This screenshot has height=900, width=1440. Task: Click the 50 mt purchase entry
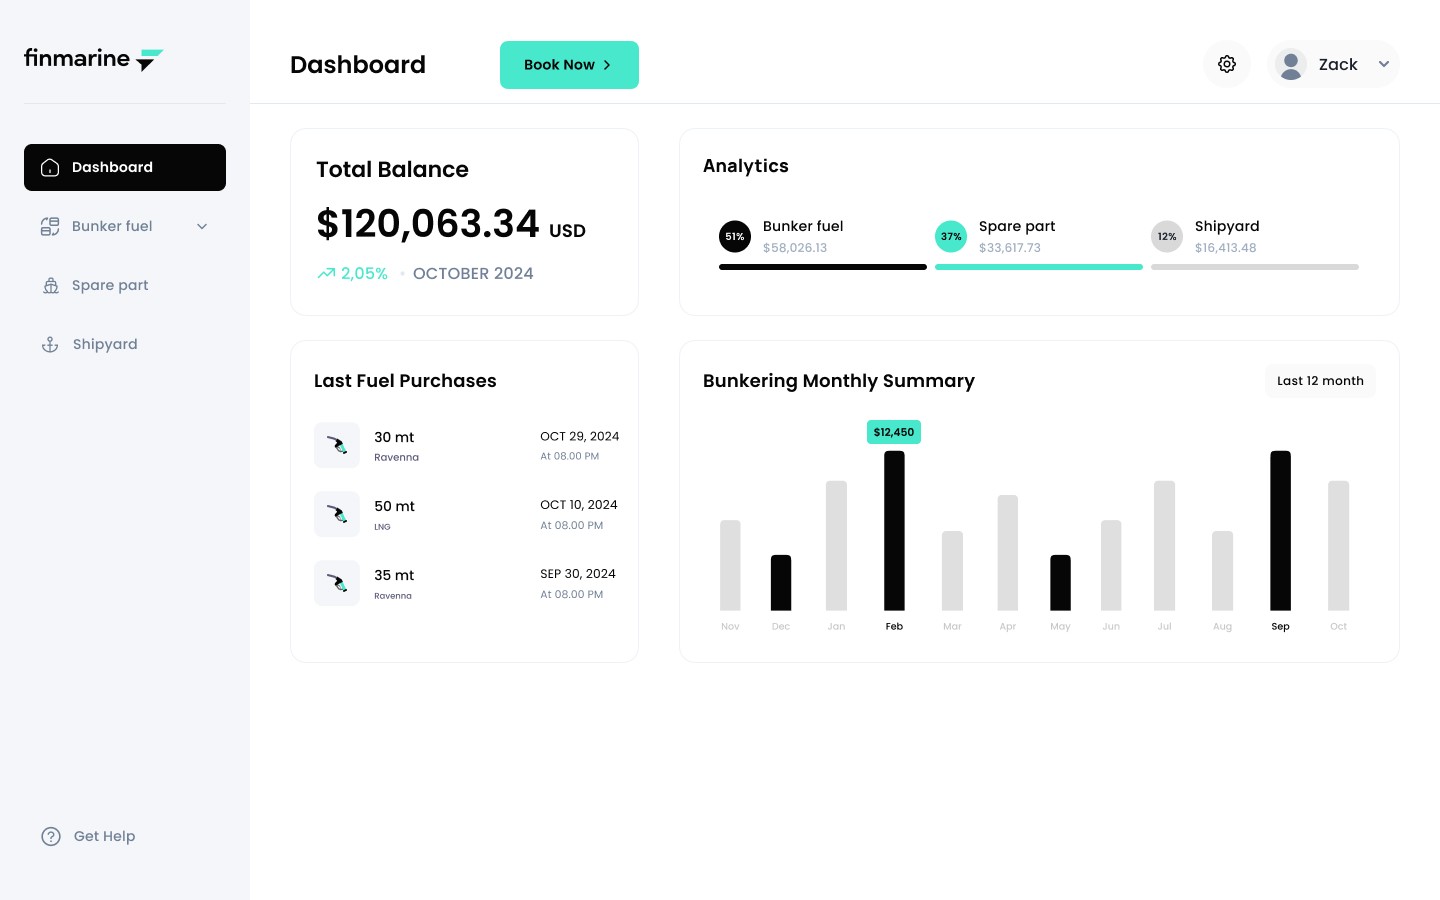pyautogui.click(x=467, y=514)
